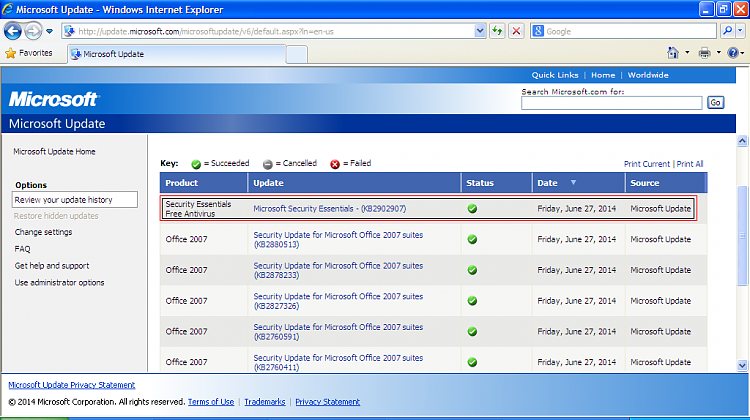Click the Print printer icon
750x420 pixels.
coord(705,53)
